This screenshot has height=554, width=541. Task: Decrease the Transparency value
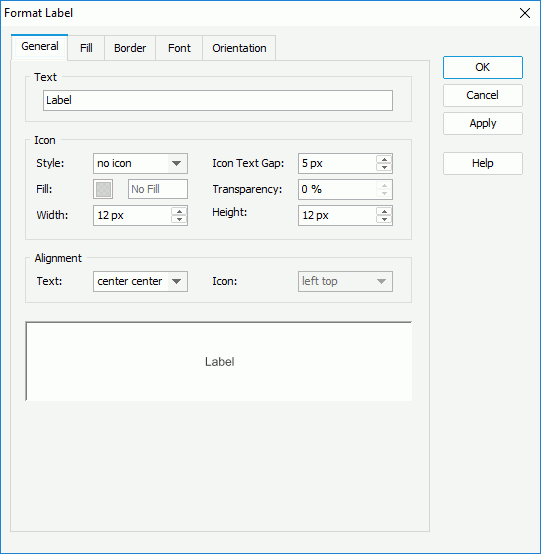click(384, 194)
